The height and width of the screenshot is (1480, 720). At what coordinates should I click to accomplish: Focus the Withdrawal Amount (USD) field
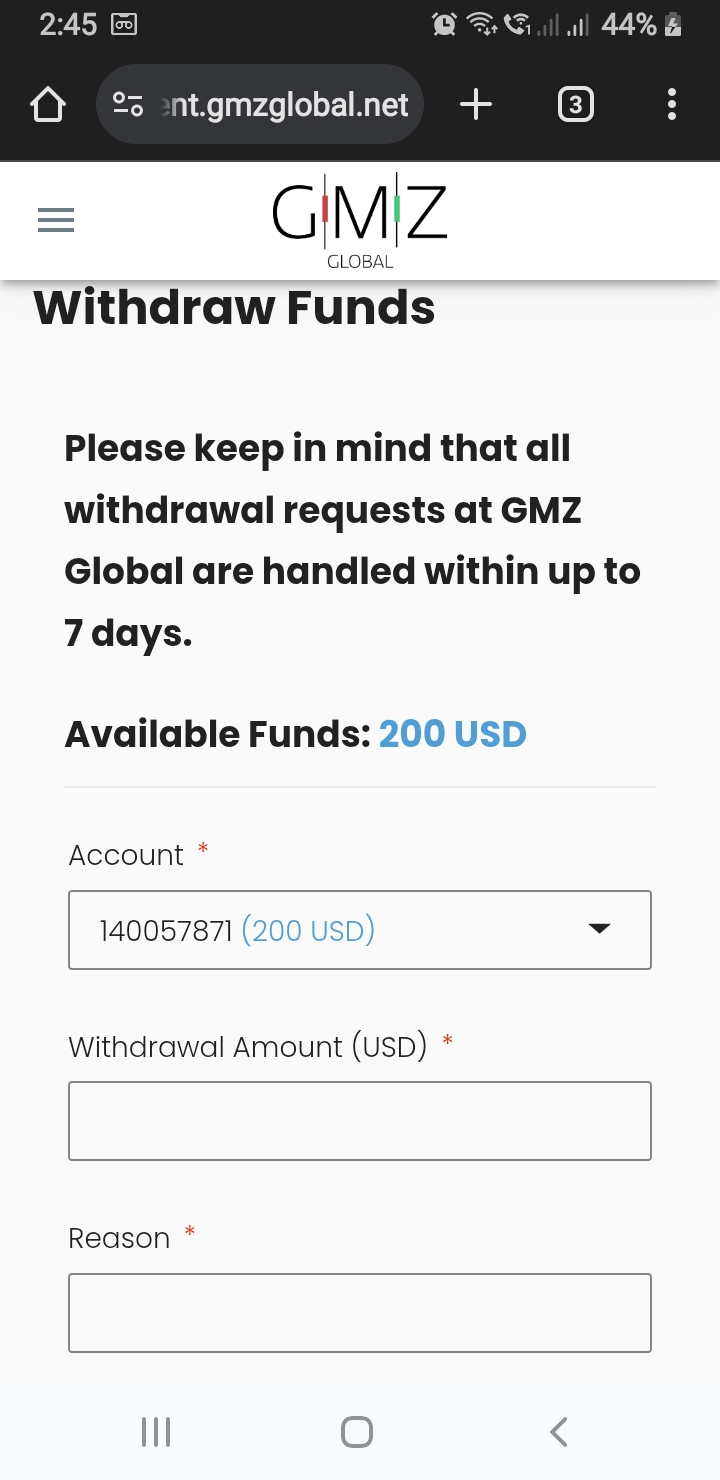pyautogui.click(x=360, y=1120)
